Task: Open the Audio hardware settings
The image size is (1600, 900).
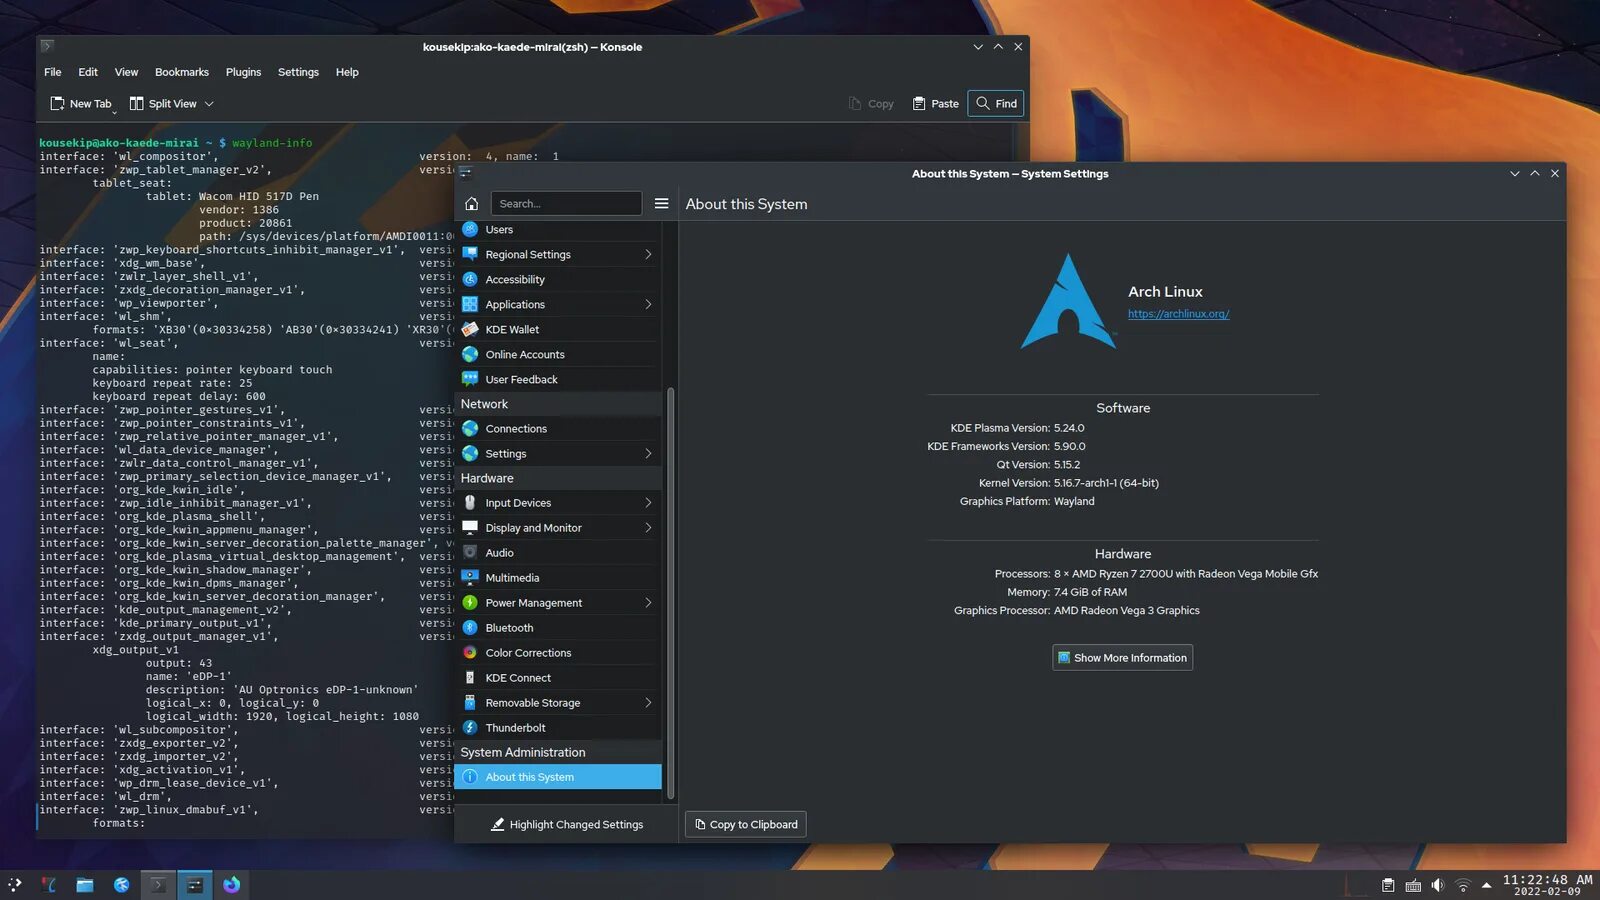Action: click(499, 552)
